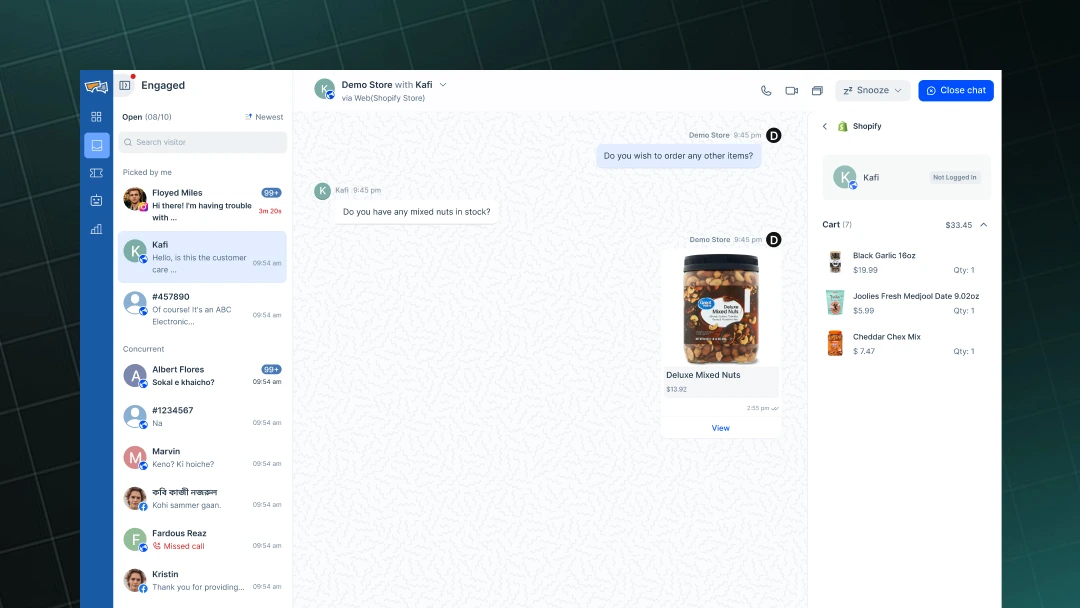
Task: Start a voice call using the phone icon
Action: [x=765, y=90]
